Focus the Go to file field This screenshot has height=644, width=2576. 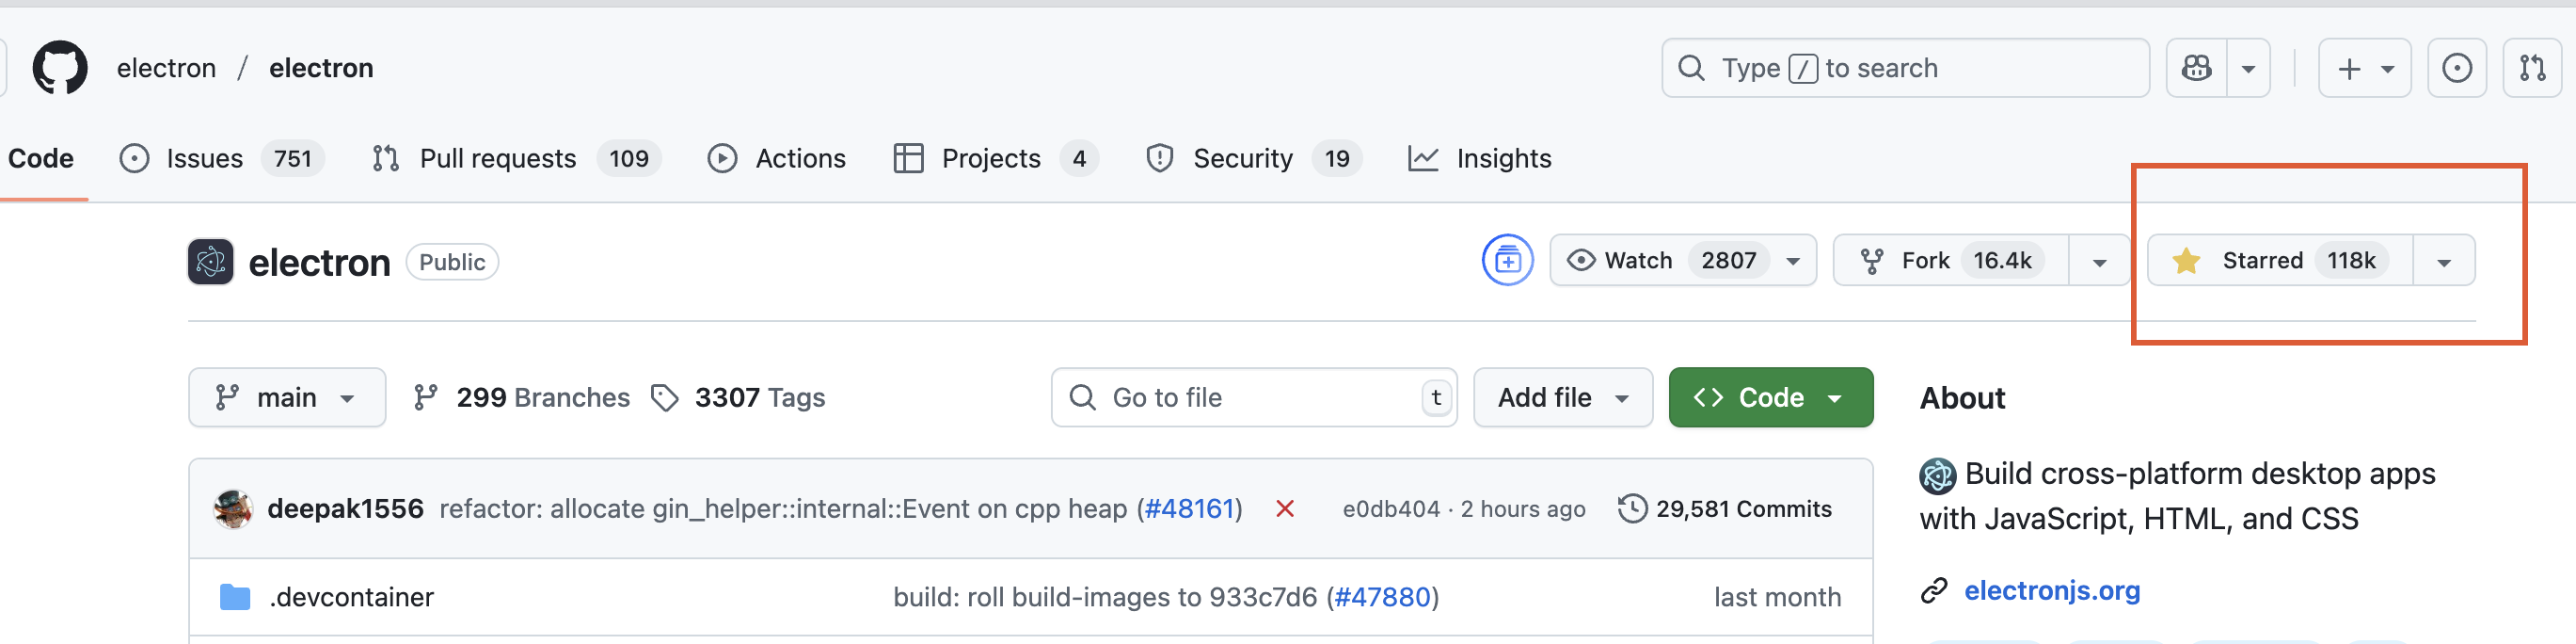(1254, 397)
